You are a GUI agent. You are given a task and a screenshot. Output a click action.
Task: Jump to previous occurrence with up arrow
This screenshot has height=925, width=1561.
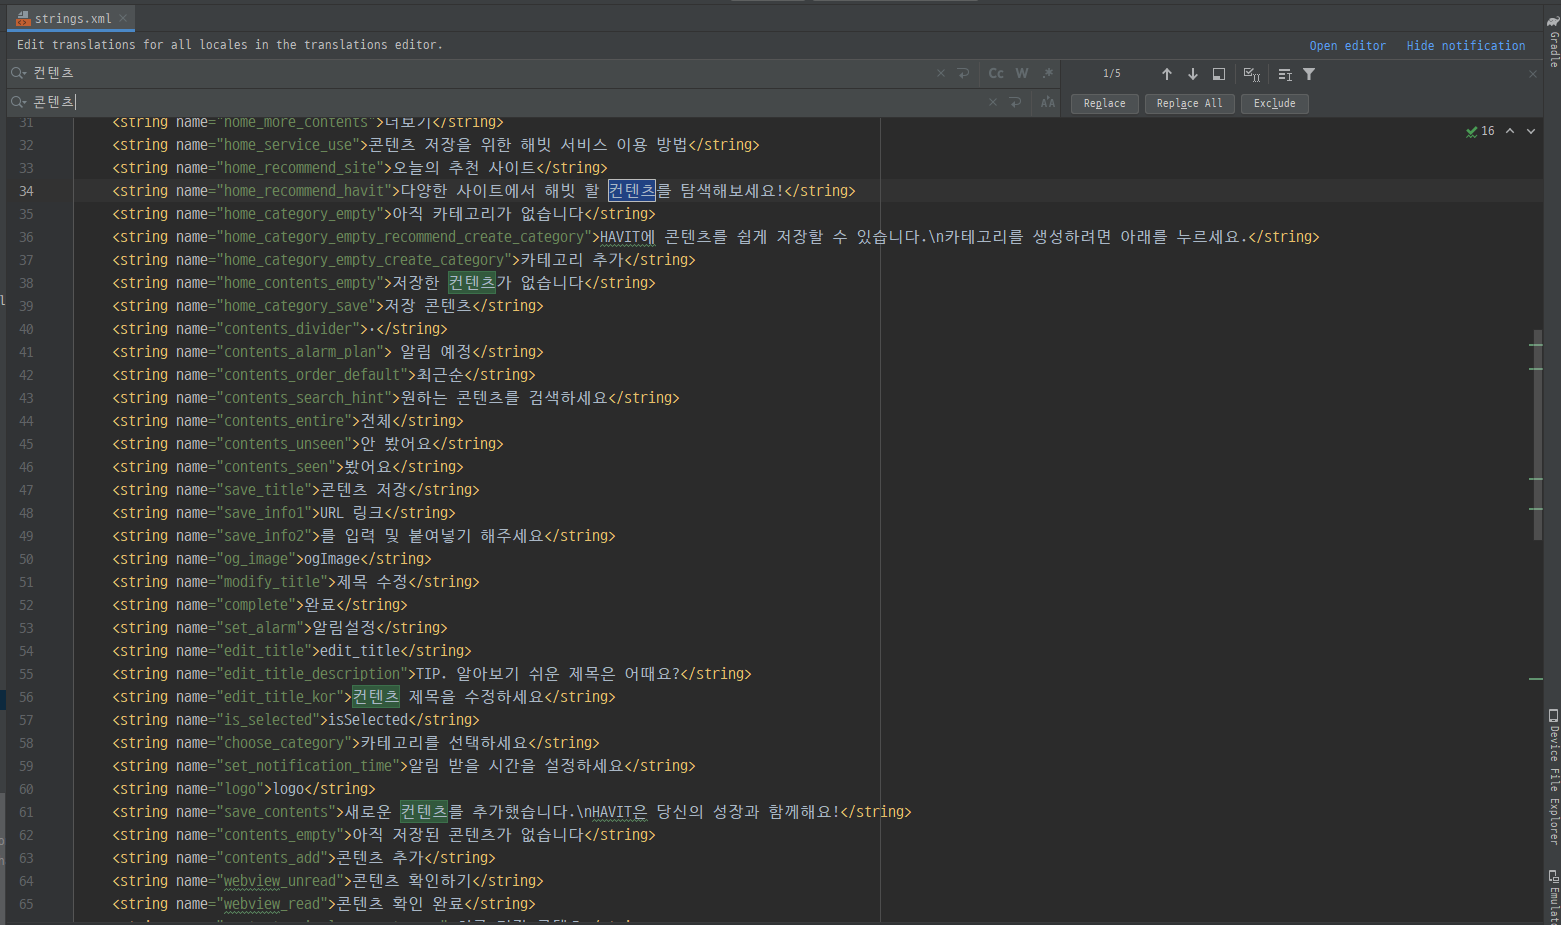1167,72
